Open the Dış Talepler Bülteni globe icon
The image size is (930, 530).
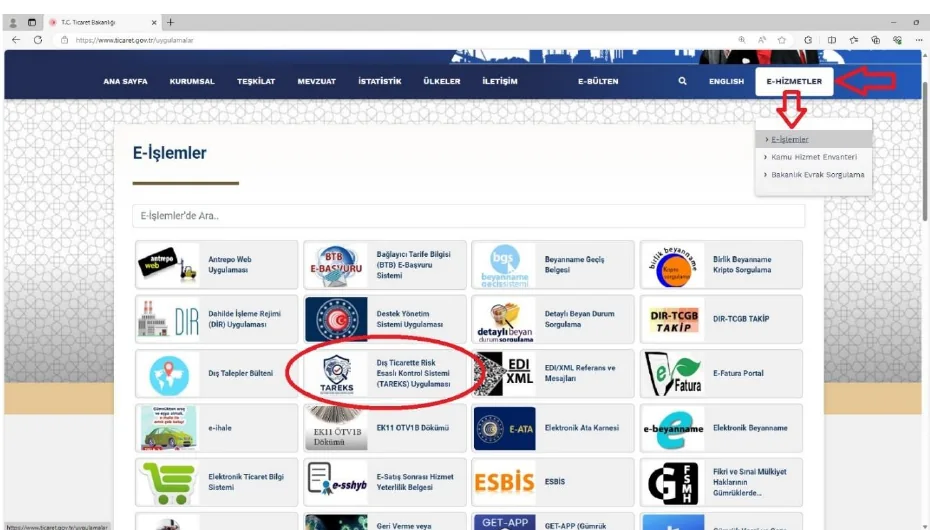pos(169,375)
